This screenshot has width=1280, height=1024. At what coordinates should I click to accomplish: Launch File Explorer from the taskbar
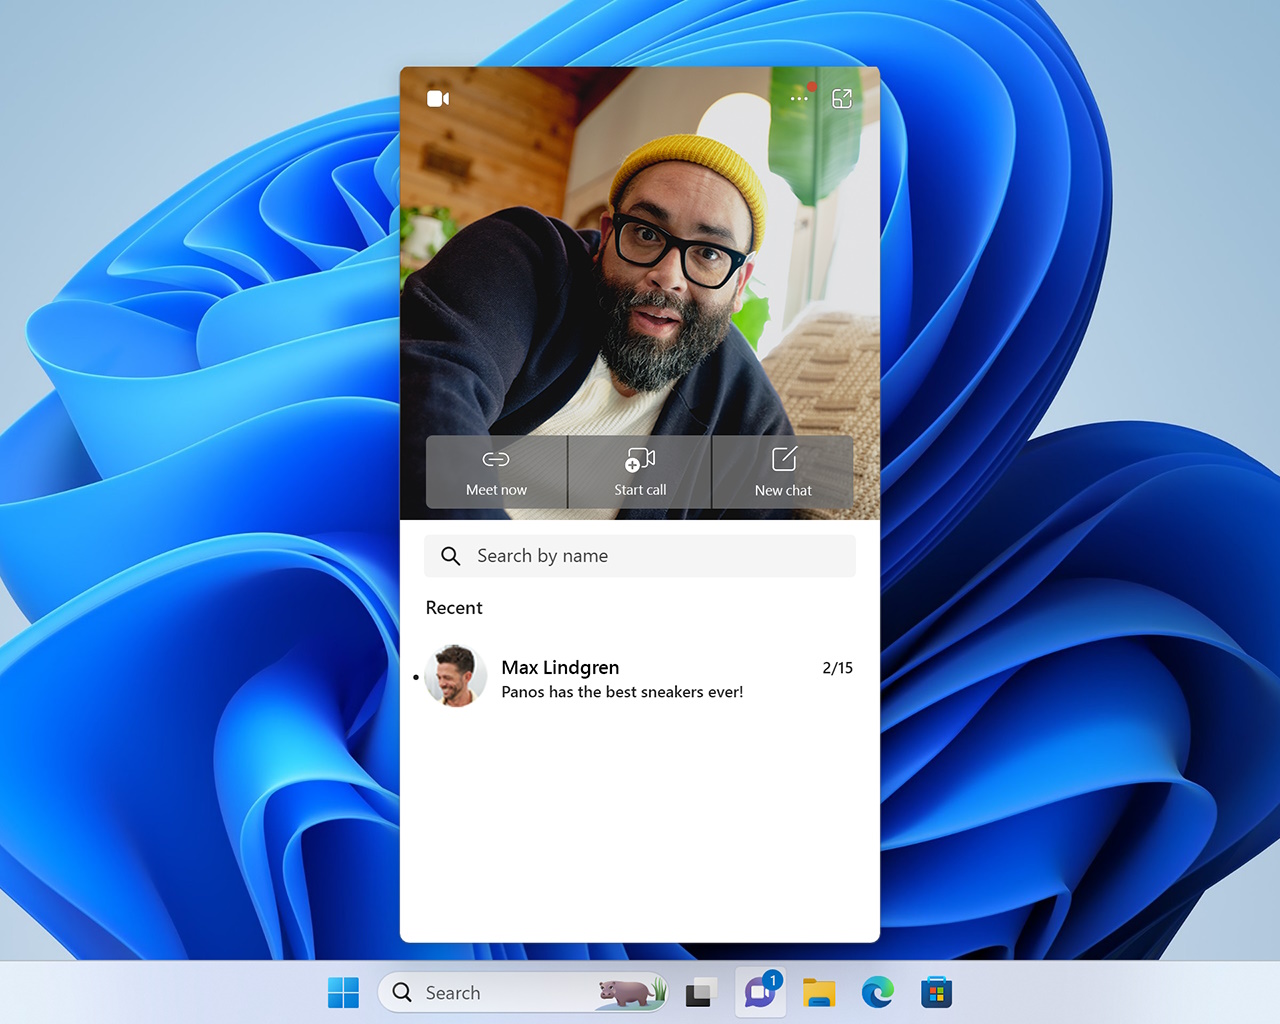point(819,993)
